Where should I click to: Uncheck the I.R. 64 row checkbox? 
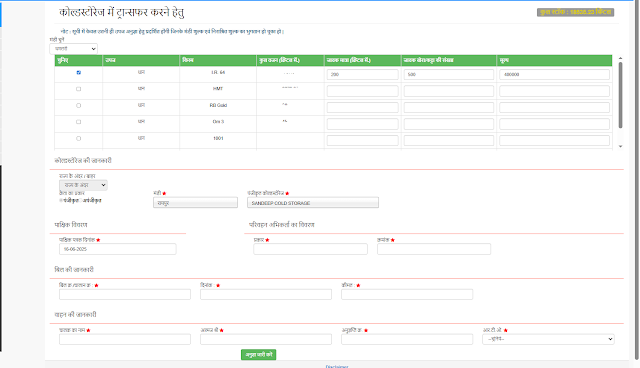pos(79,73)
